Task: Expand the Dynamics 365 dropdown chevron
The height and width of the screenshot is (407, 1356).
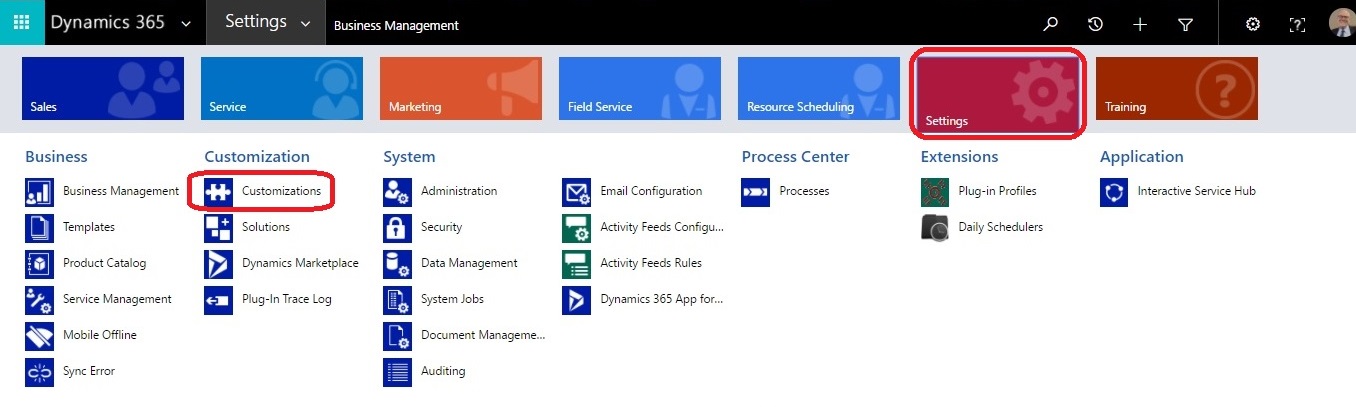Action: pyautogui.click(x=186, y=24)
